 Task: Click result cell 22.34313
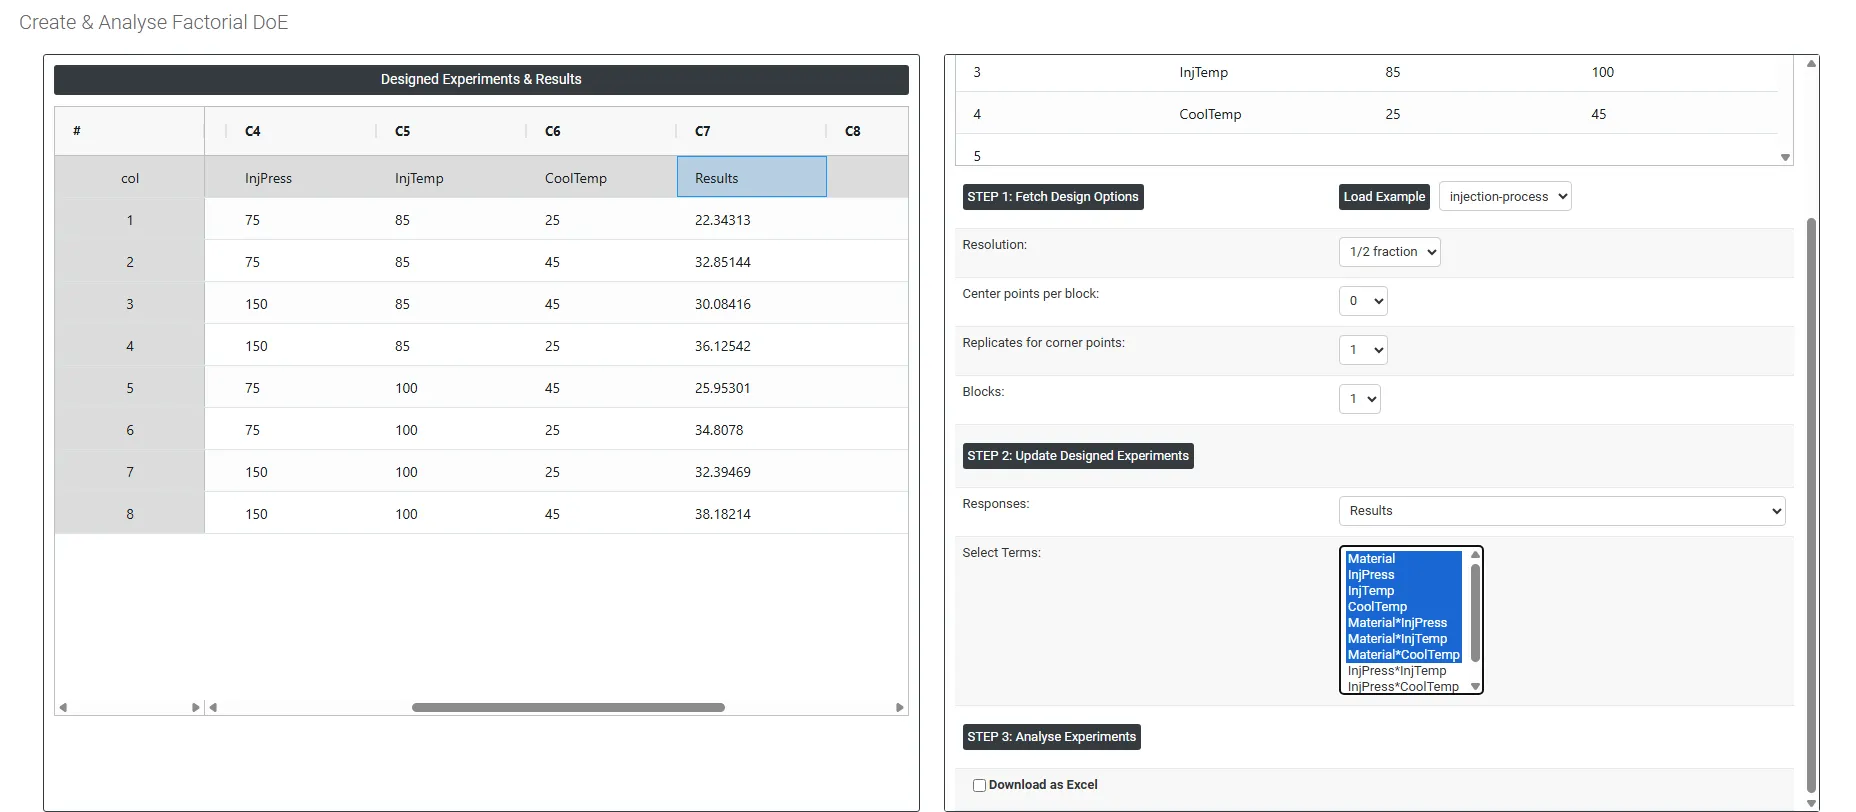point(751,220)
